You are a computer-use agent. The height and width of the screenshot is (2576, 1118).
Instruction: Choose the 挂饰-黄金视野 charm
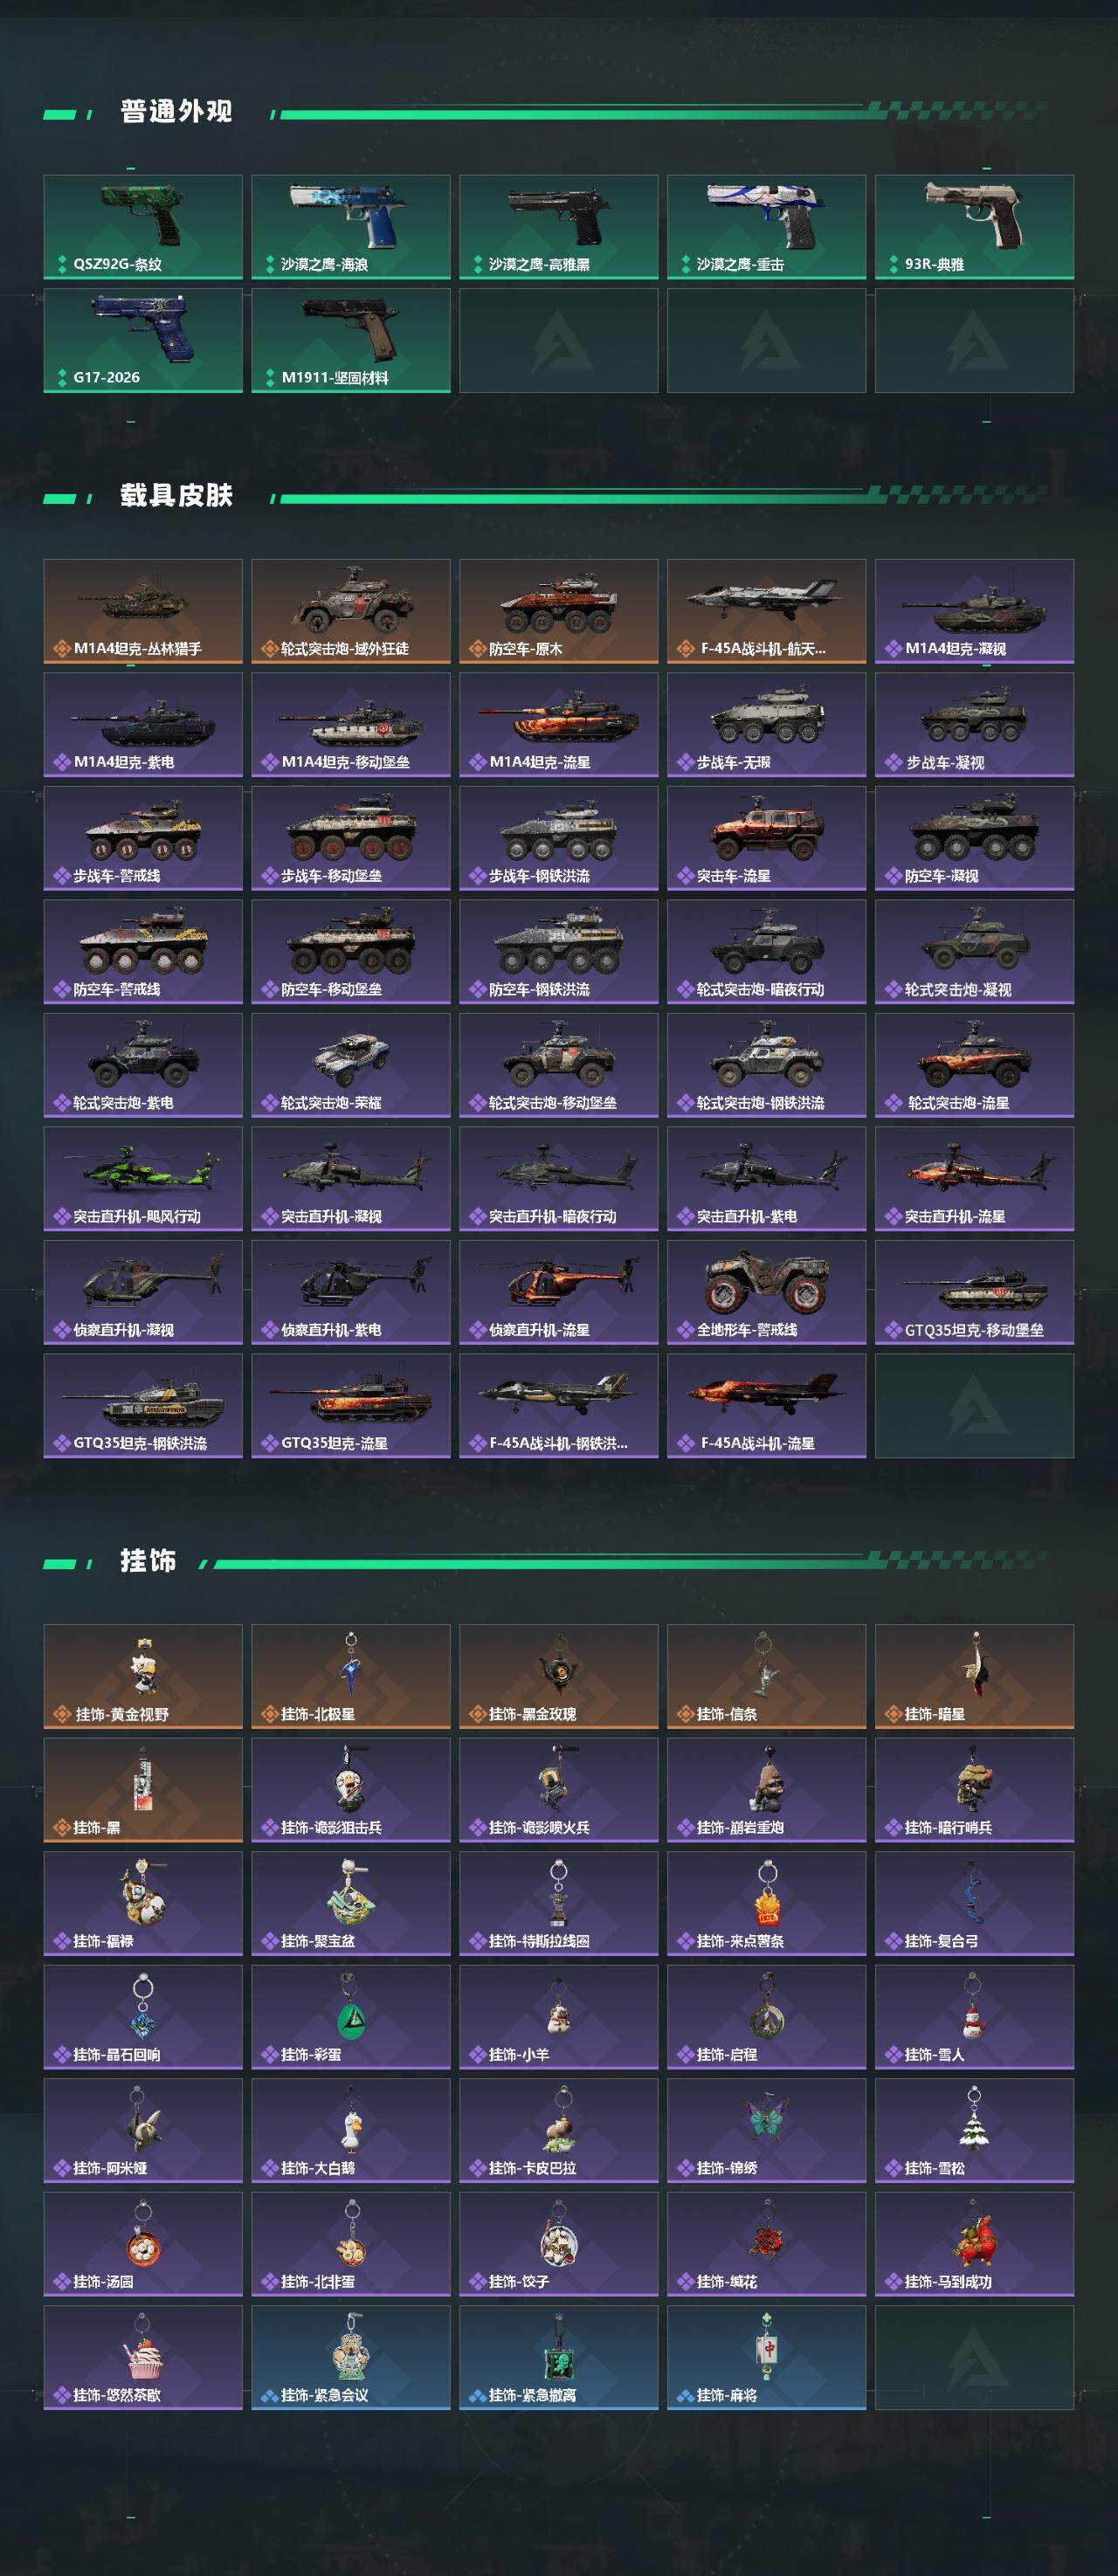143,1676
